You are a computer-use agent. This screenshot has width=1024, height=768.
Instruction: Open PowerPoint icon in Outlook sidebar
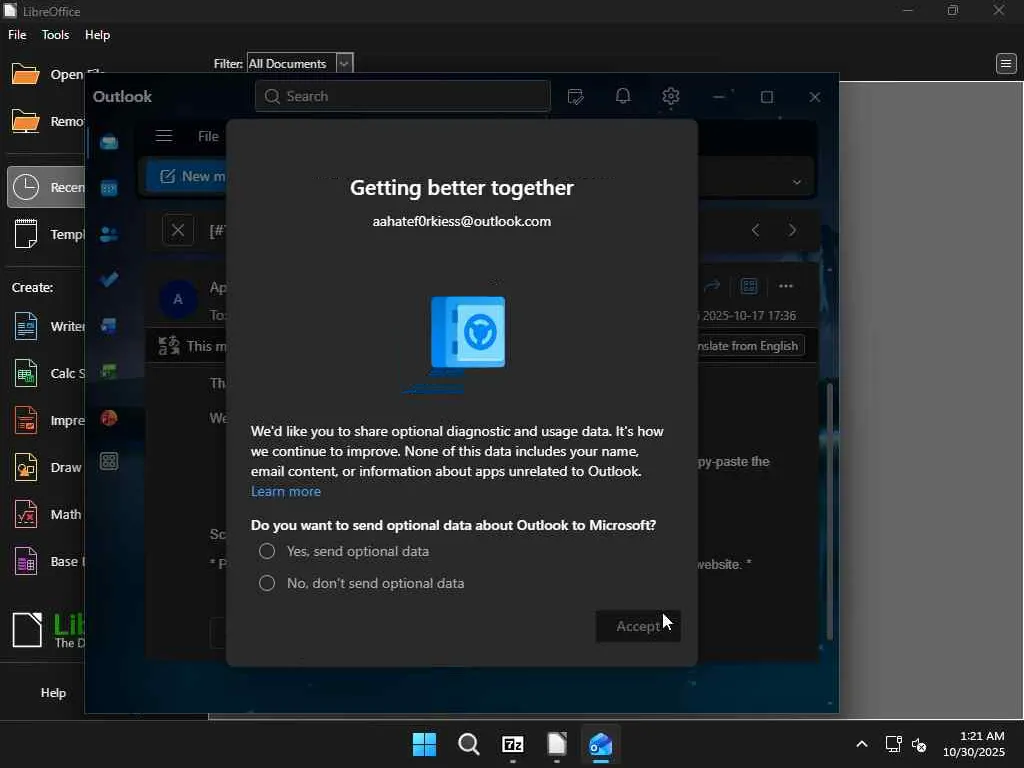click(x=109, y=418)
